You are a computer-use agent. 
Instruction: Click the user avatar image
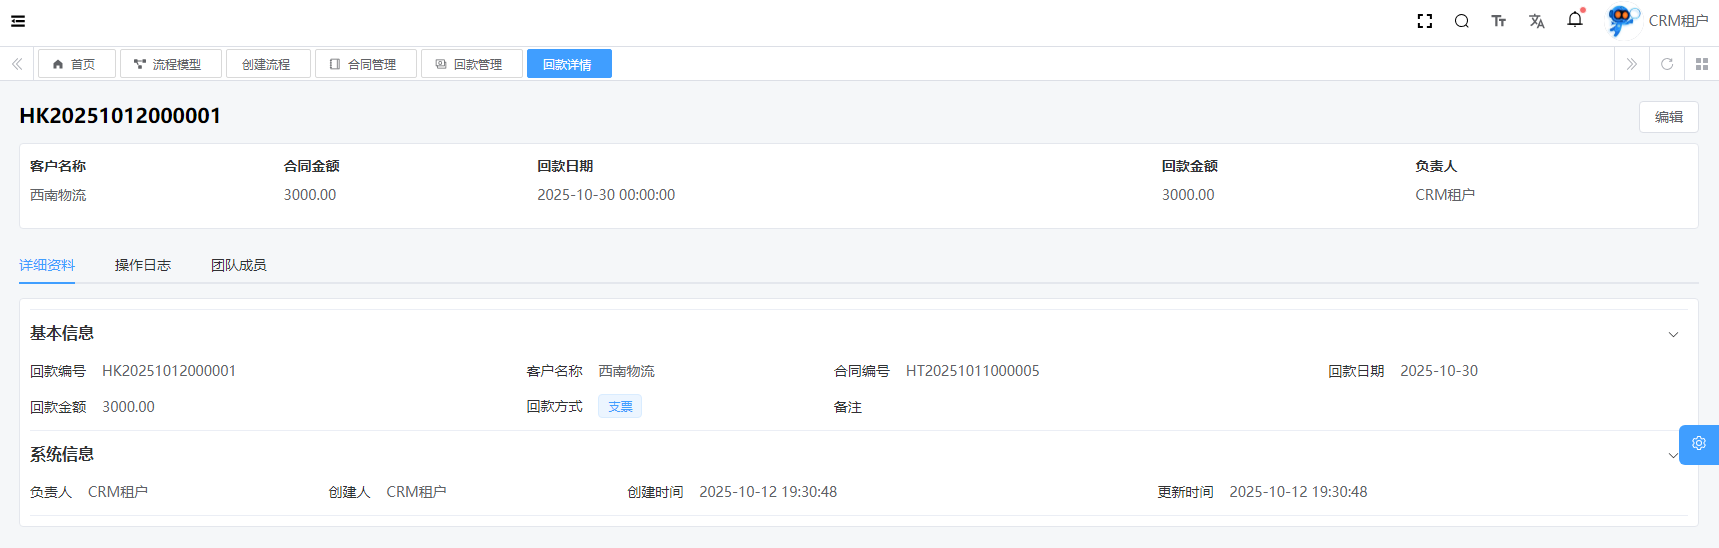(x=1622, y=20)
